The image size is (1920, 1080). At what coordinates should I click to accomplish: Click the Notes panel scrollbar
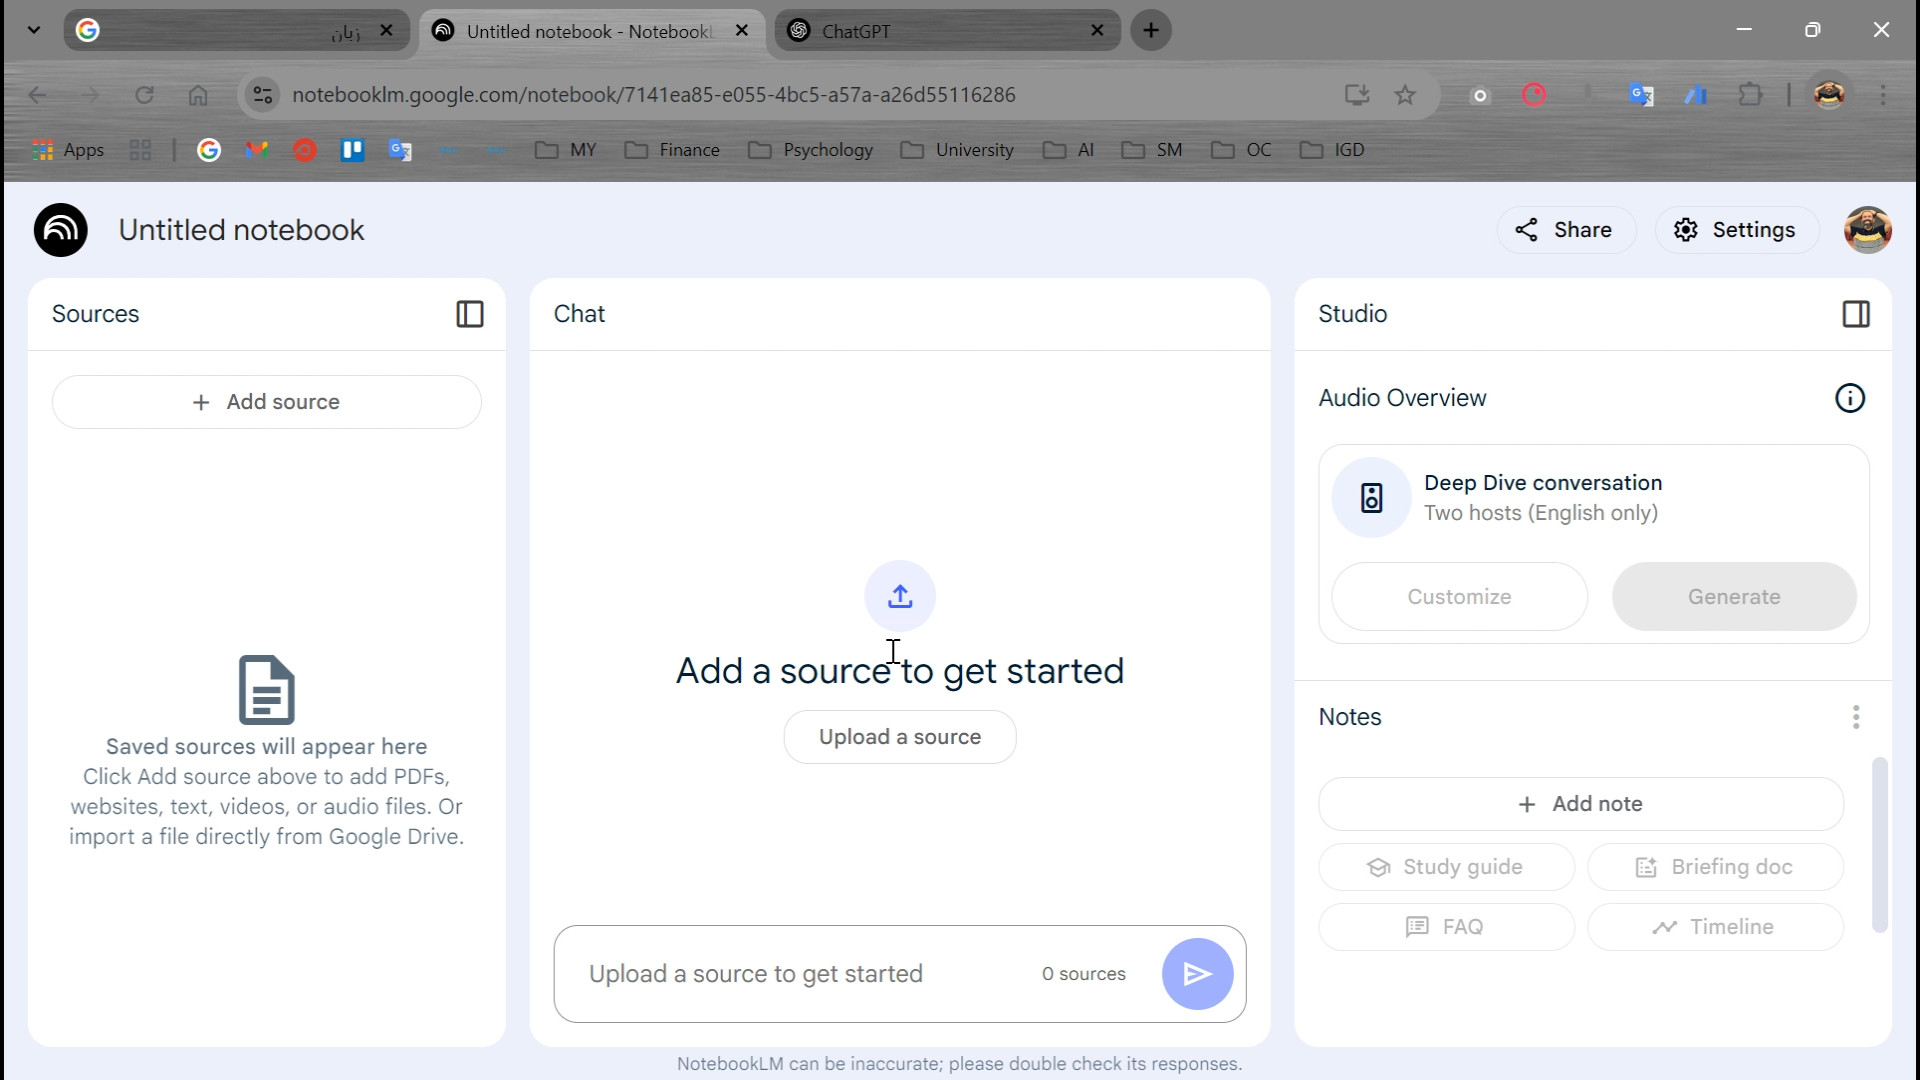(1880, 845)
